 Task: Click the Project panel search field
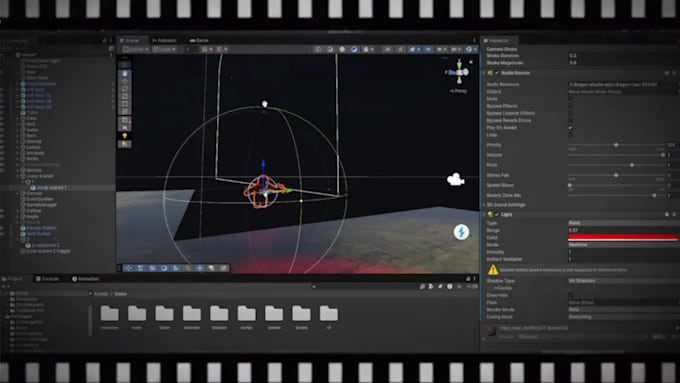pyautogui.click(x=364, y=286)
